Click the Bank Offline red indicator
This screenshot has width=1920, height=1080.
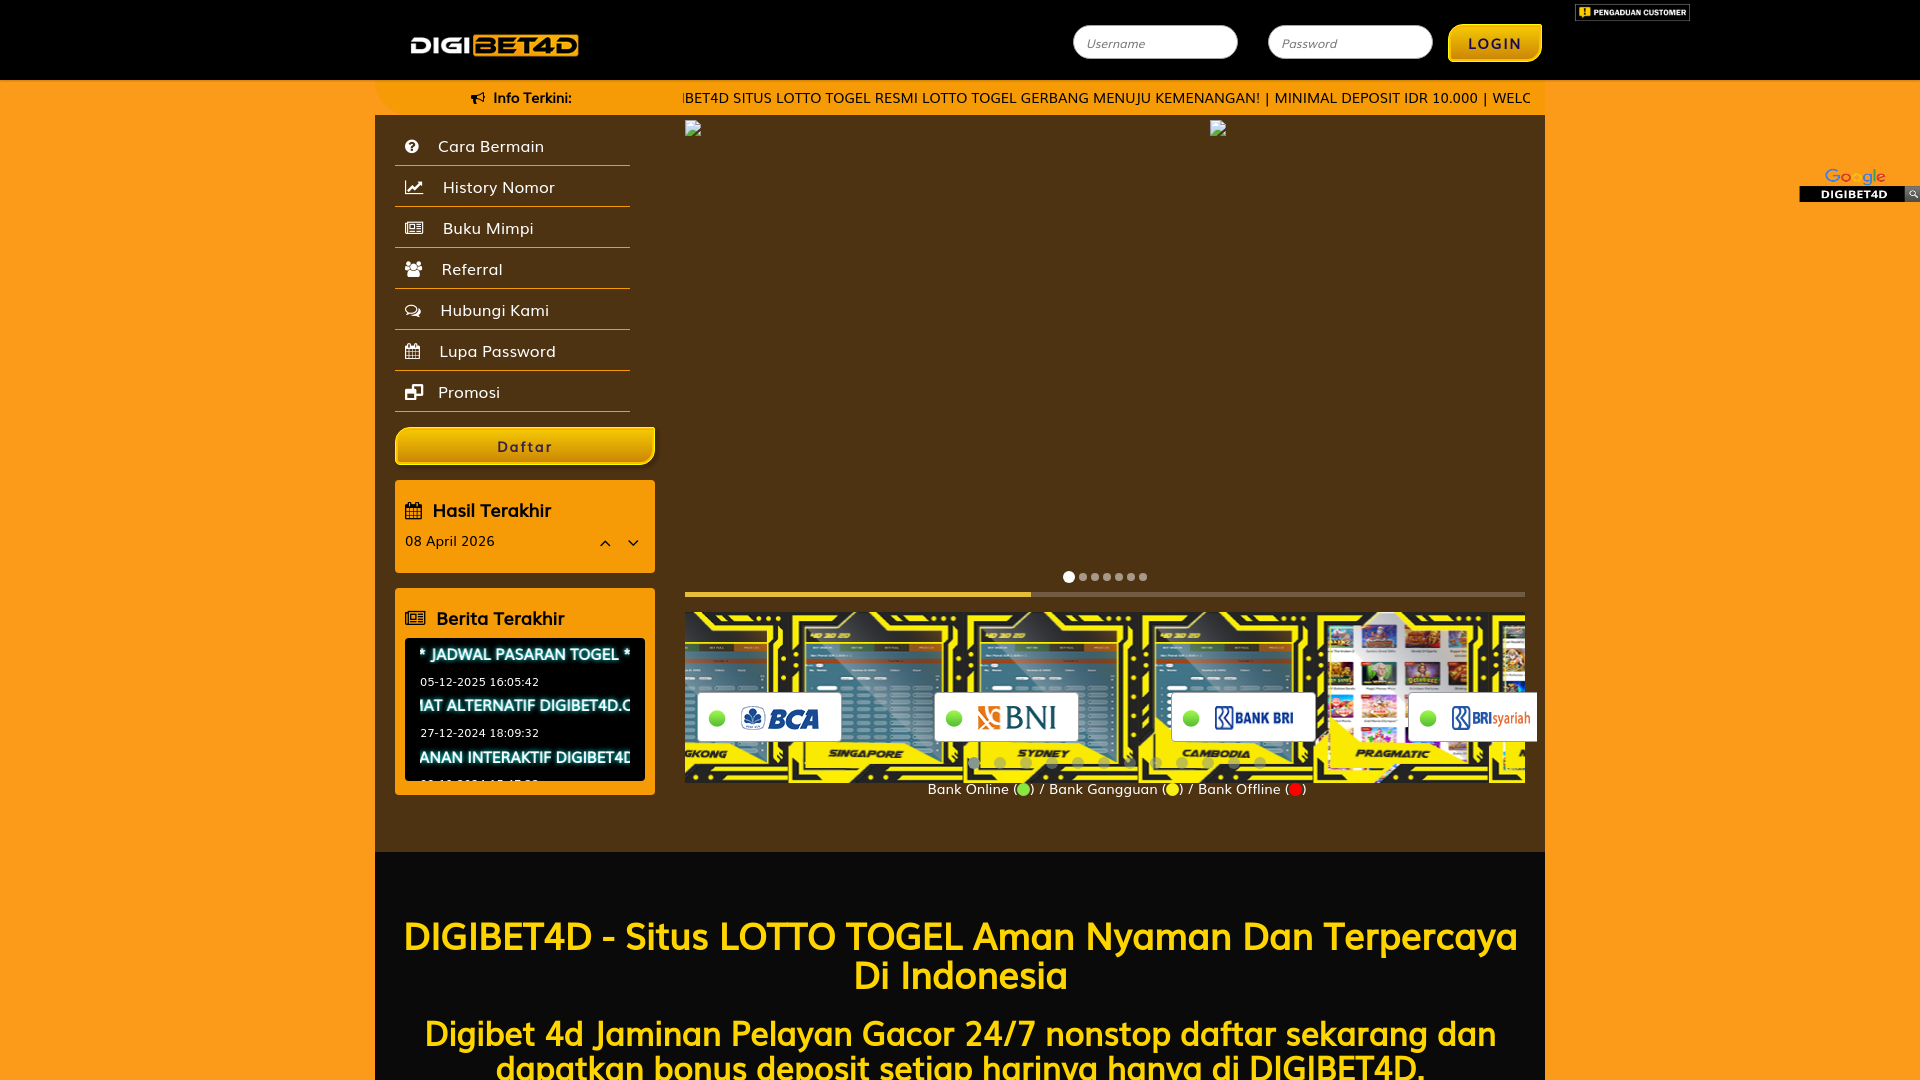pyautogui.click(x=1295, y=790)
